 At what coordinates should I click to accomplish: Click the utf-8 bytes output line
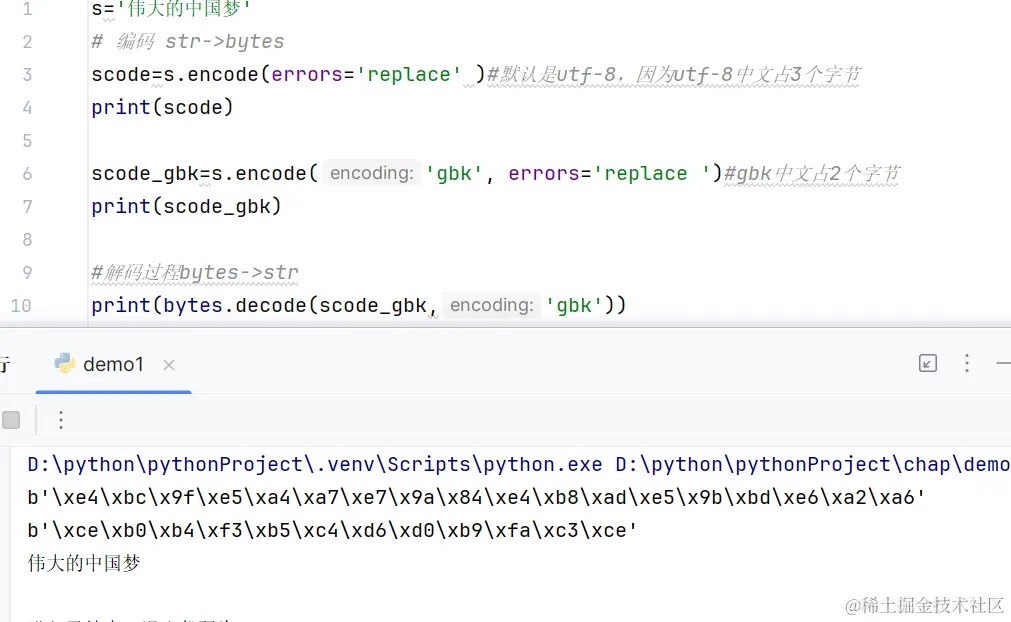pyautogui.click(x=476, y=498)
